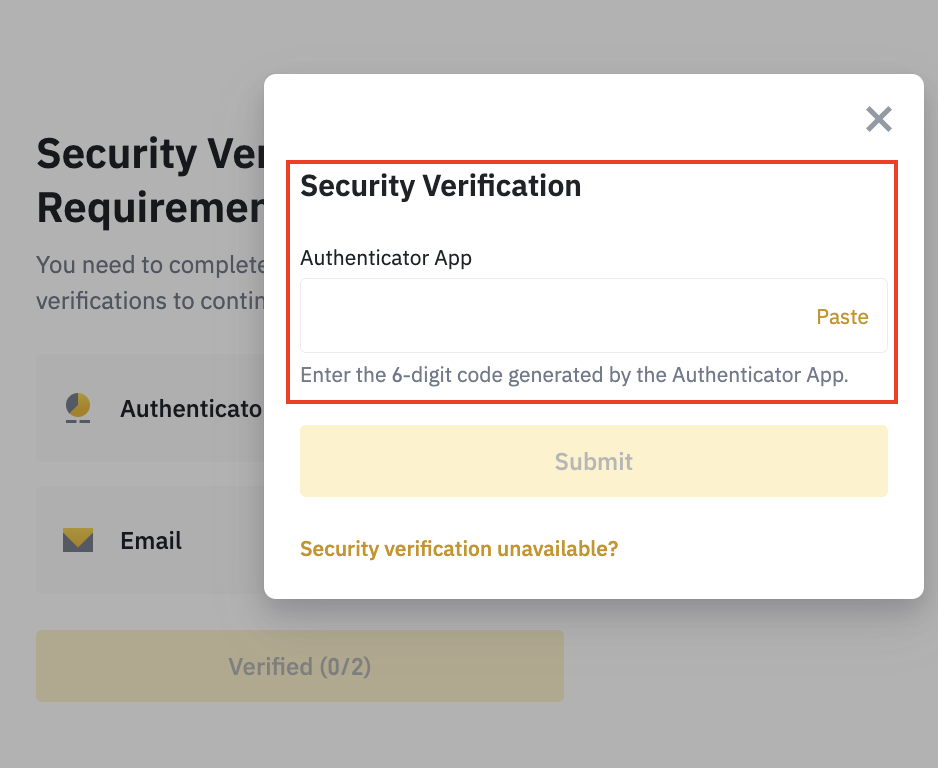Click the Verified (0/2) button
This screenshot has width=938, height=768.
300,666
